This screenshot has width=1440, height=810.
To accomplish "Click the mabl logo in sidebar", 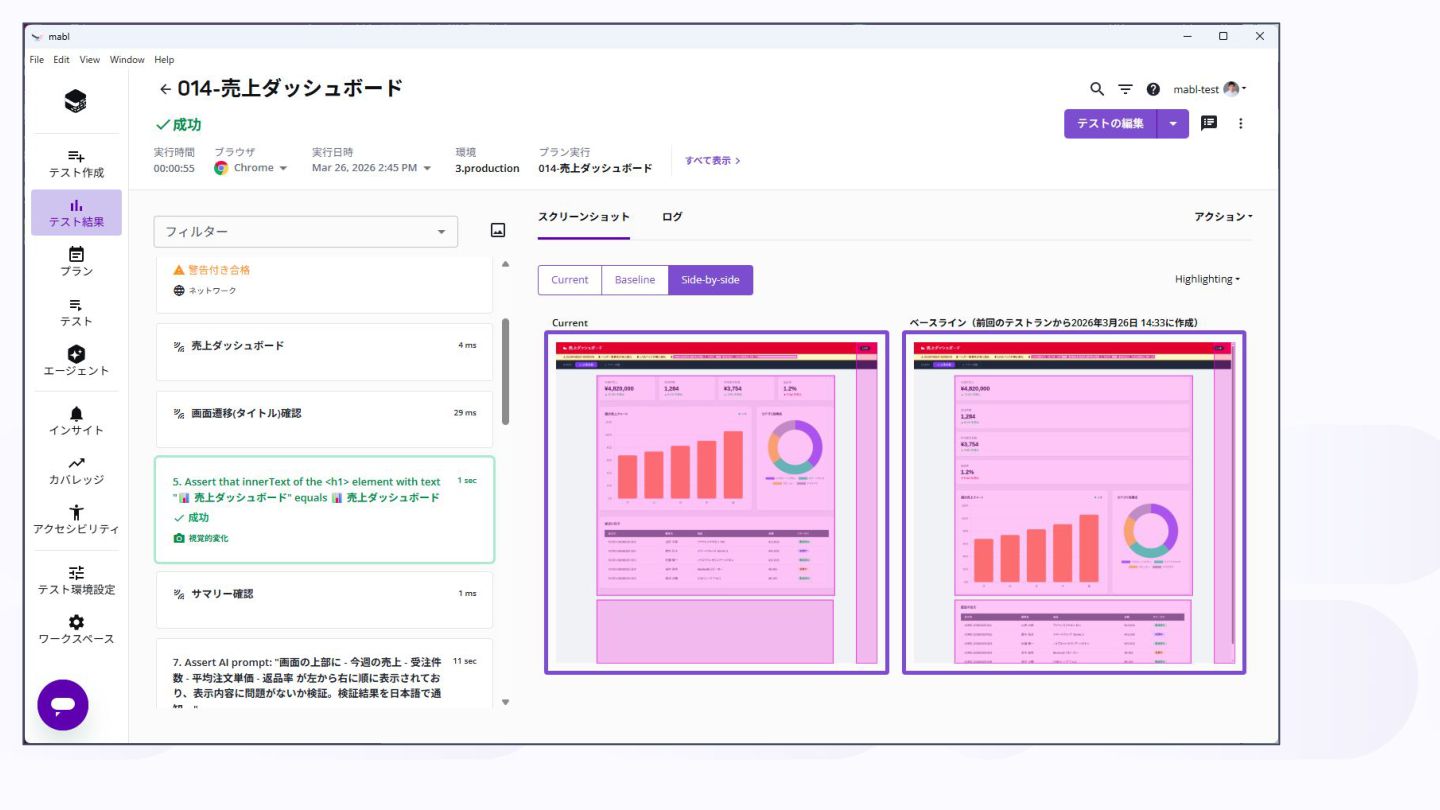I will pyautogui.click(x=76, y=100).
